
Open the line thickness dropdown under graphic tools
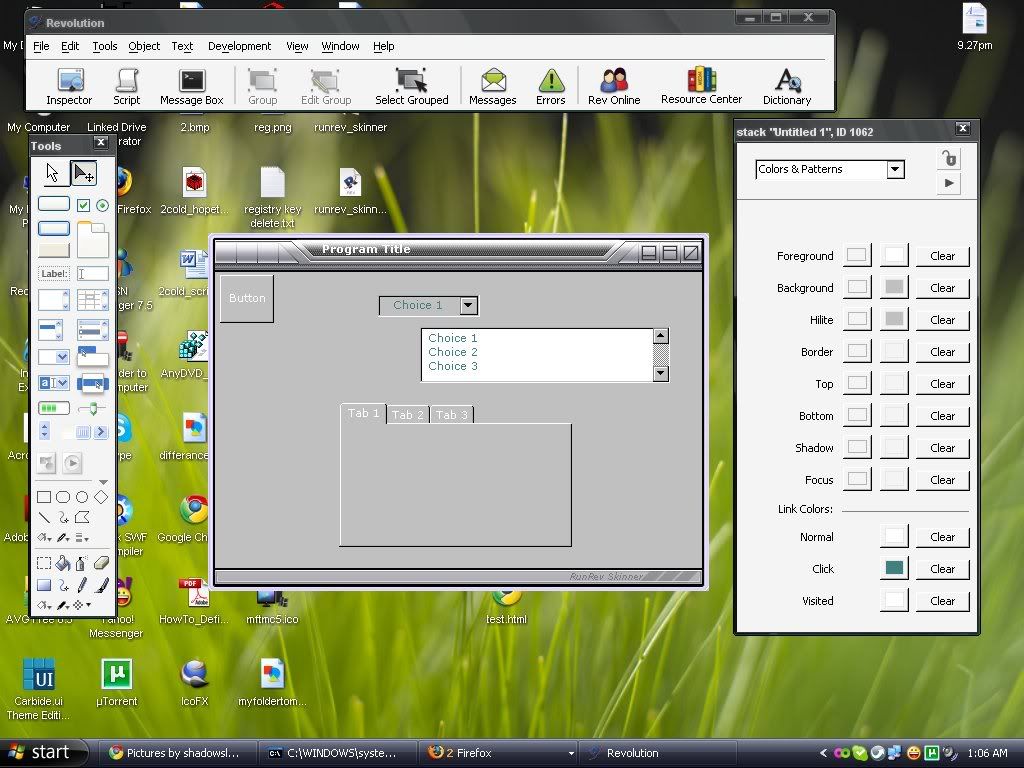pos(82,538)
